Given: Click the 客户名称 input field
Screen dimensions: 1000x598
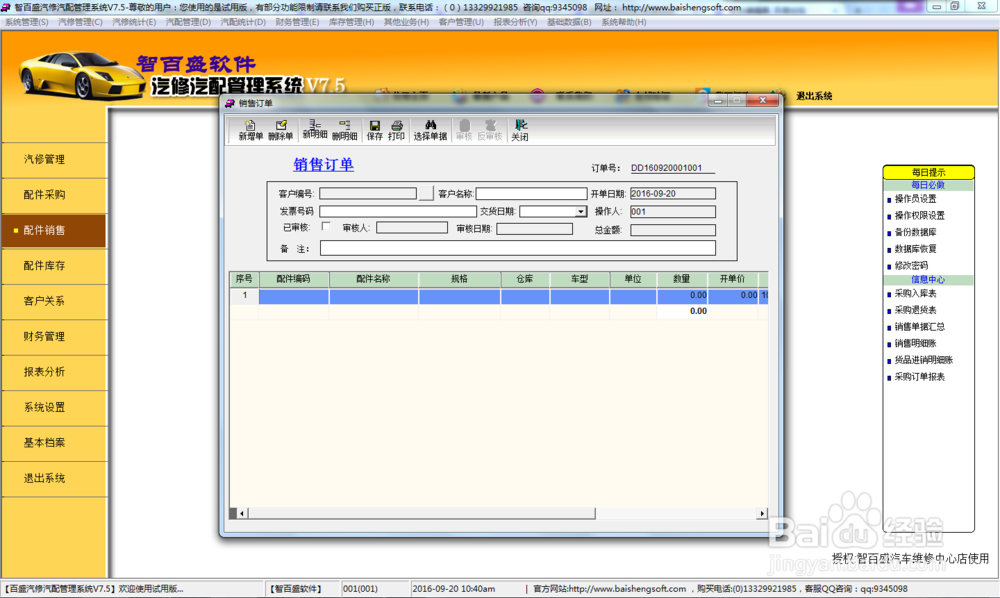Looking at the screenshot, I should pyautogui.click(x=531, y=193).
